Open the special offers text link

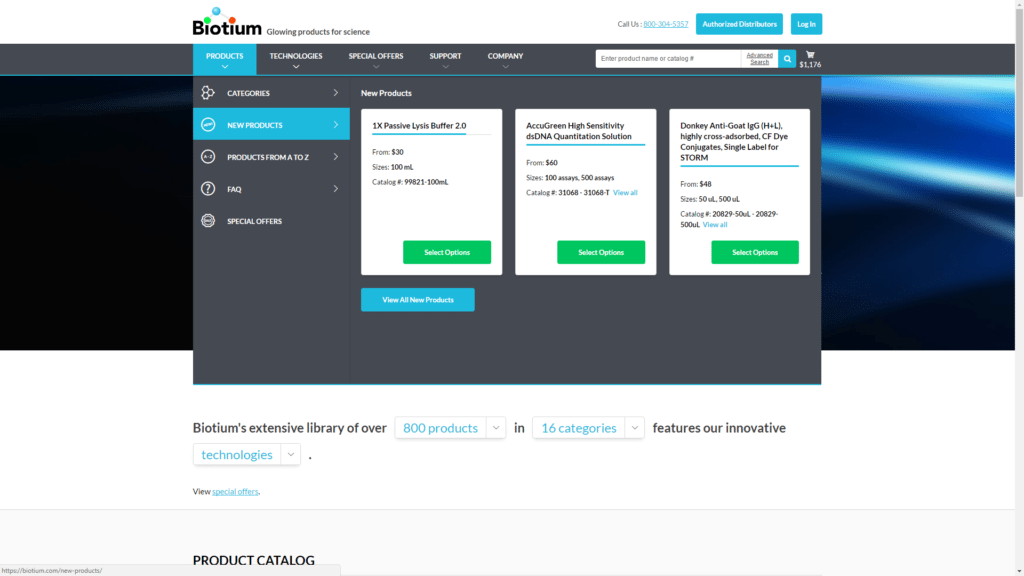[x=235, y=492]
